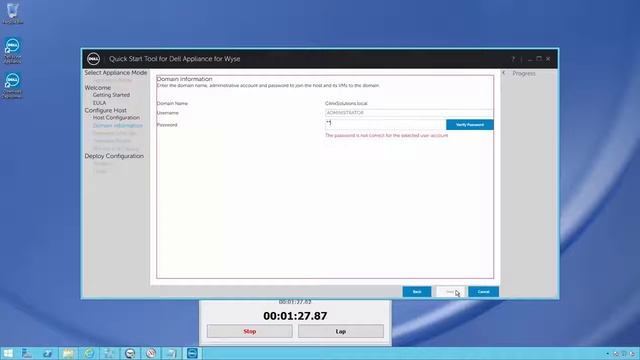Click the Verify Password button
Image resolution: width=640 pixels, height=360 pixels.
click(x=470, y=124)
